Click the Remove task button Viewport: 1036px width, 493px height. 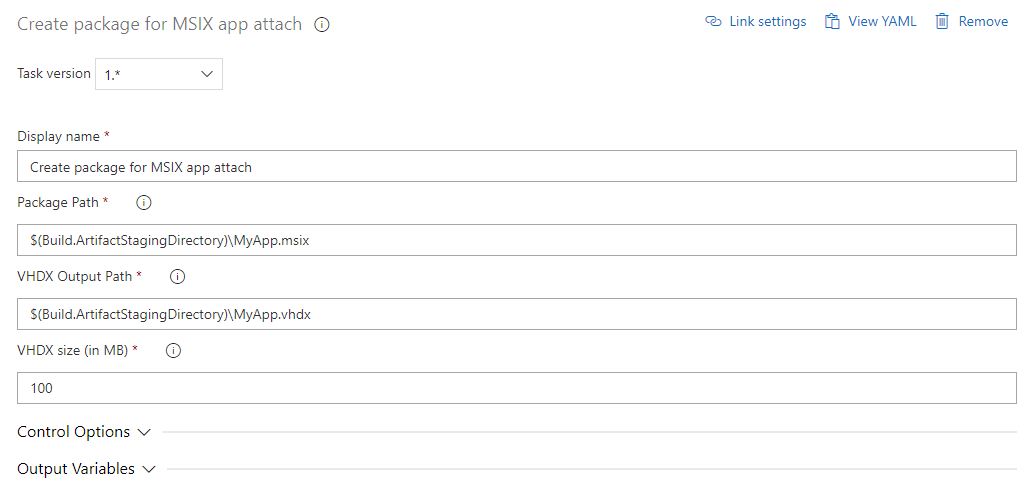coord(971,21)
